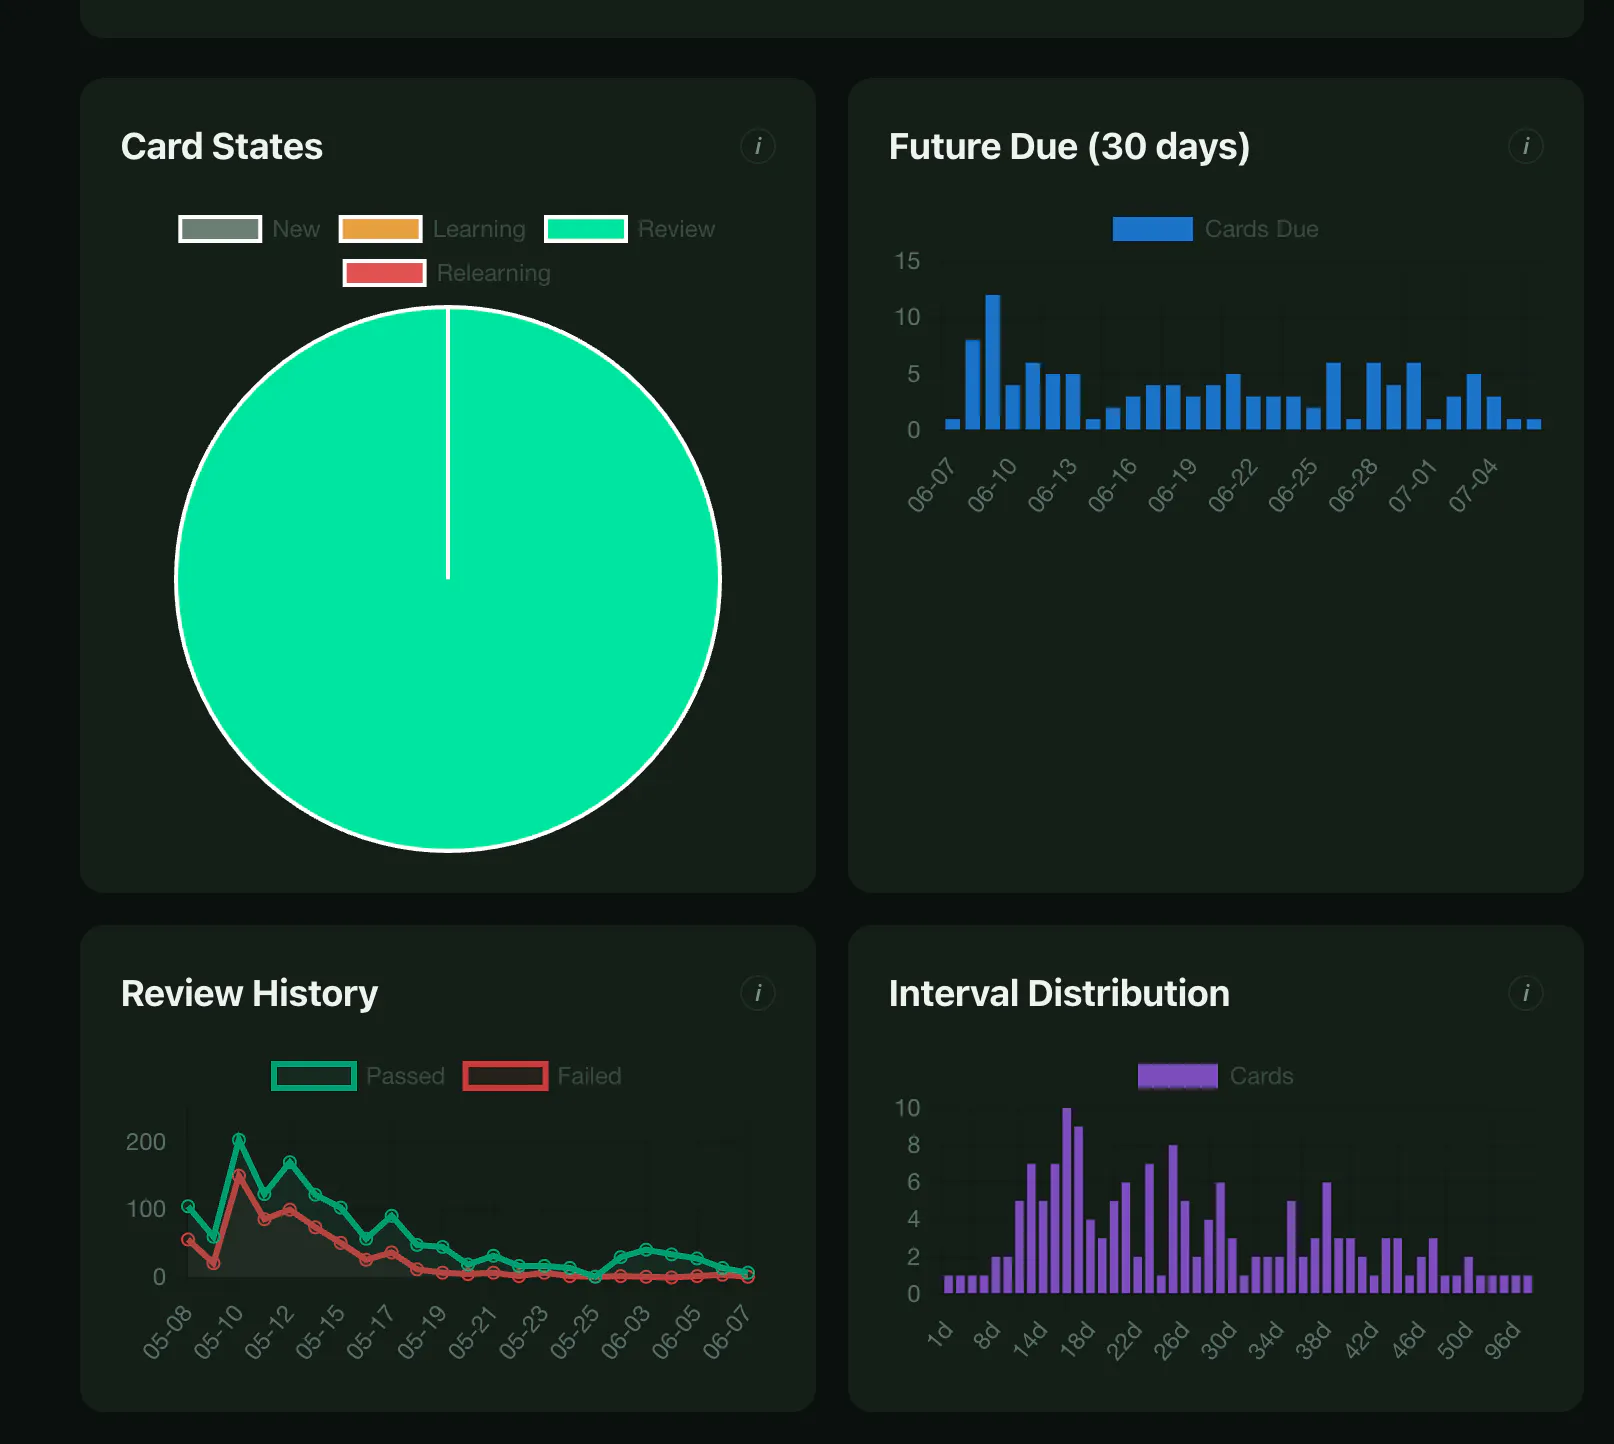Click the 06-07 label under Review History
This screenshot has width=1614, height=1444.
point(727,1333)
